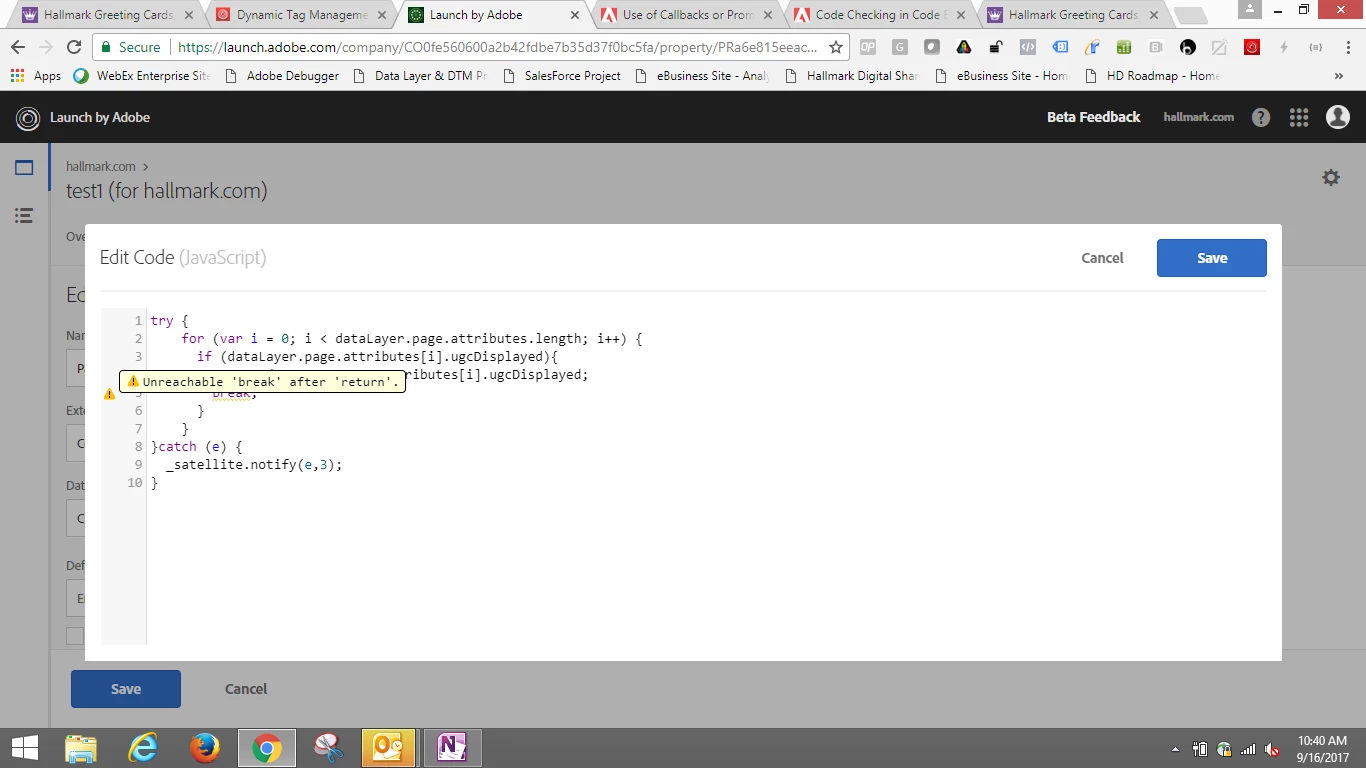Click the bottom Cancel button
This screenshot has height=768, width=1366.
coord(246,689)
